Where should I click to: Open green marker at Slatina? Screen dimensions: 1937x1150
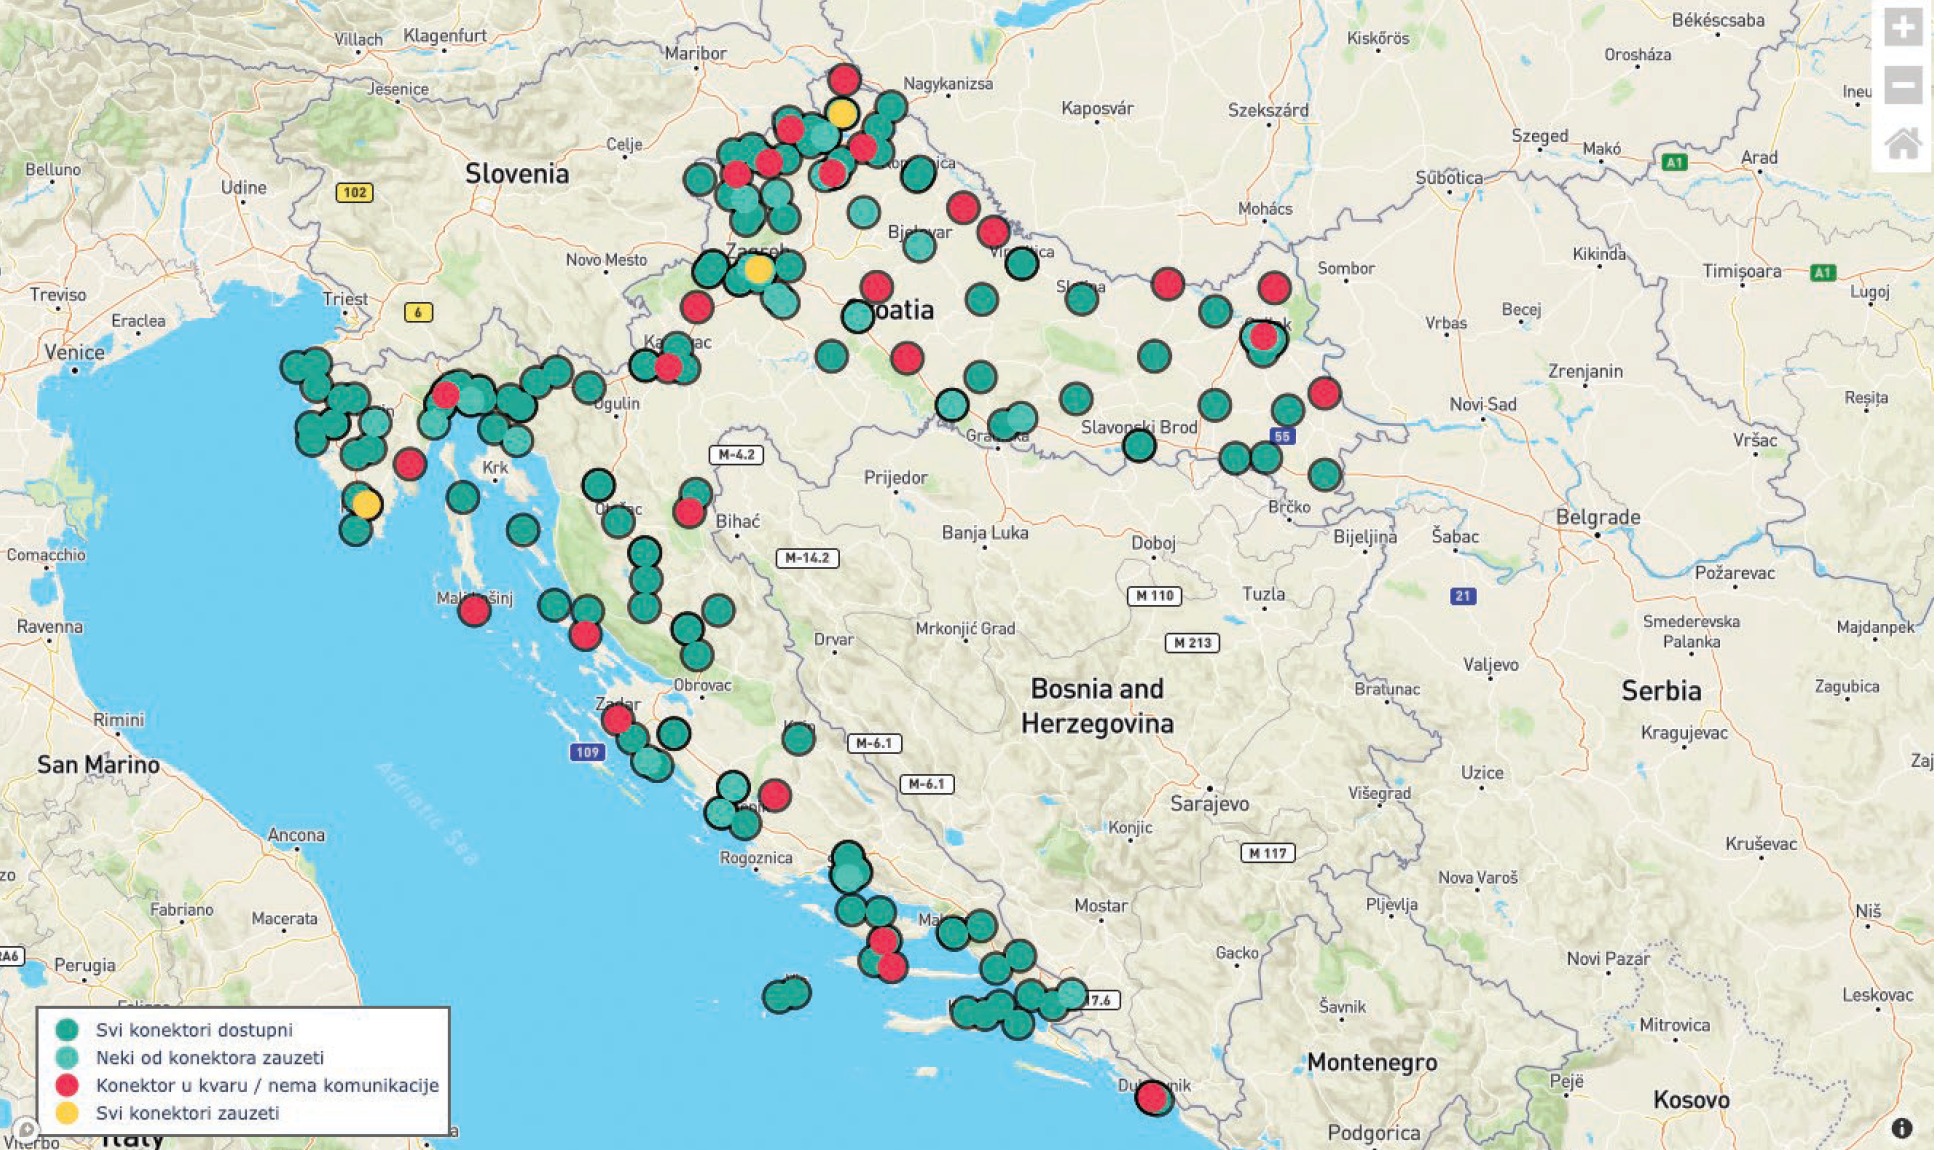(1081, 297)
